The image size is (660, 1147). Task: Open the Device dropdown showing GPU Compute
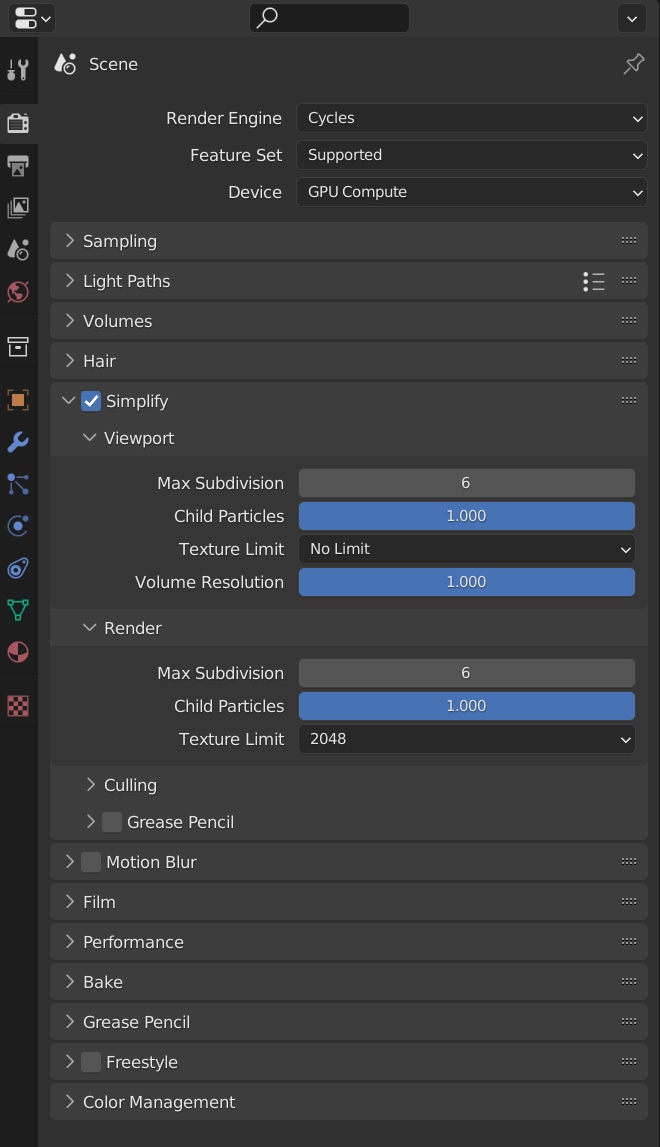471,192
